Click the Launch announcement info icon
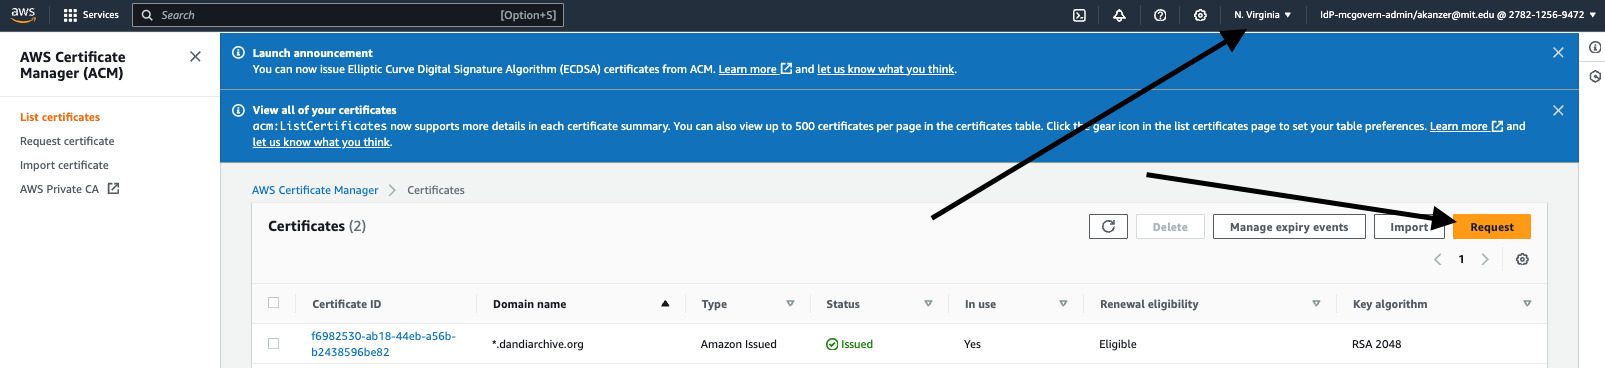Image resolution: width=1605 pixels, height=368 pixels. click(238, 53)
